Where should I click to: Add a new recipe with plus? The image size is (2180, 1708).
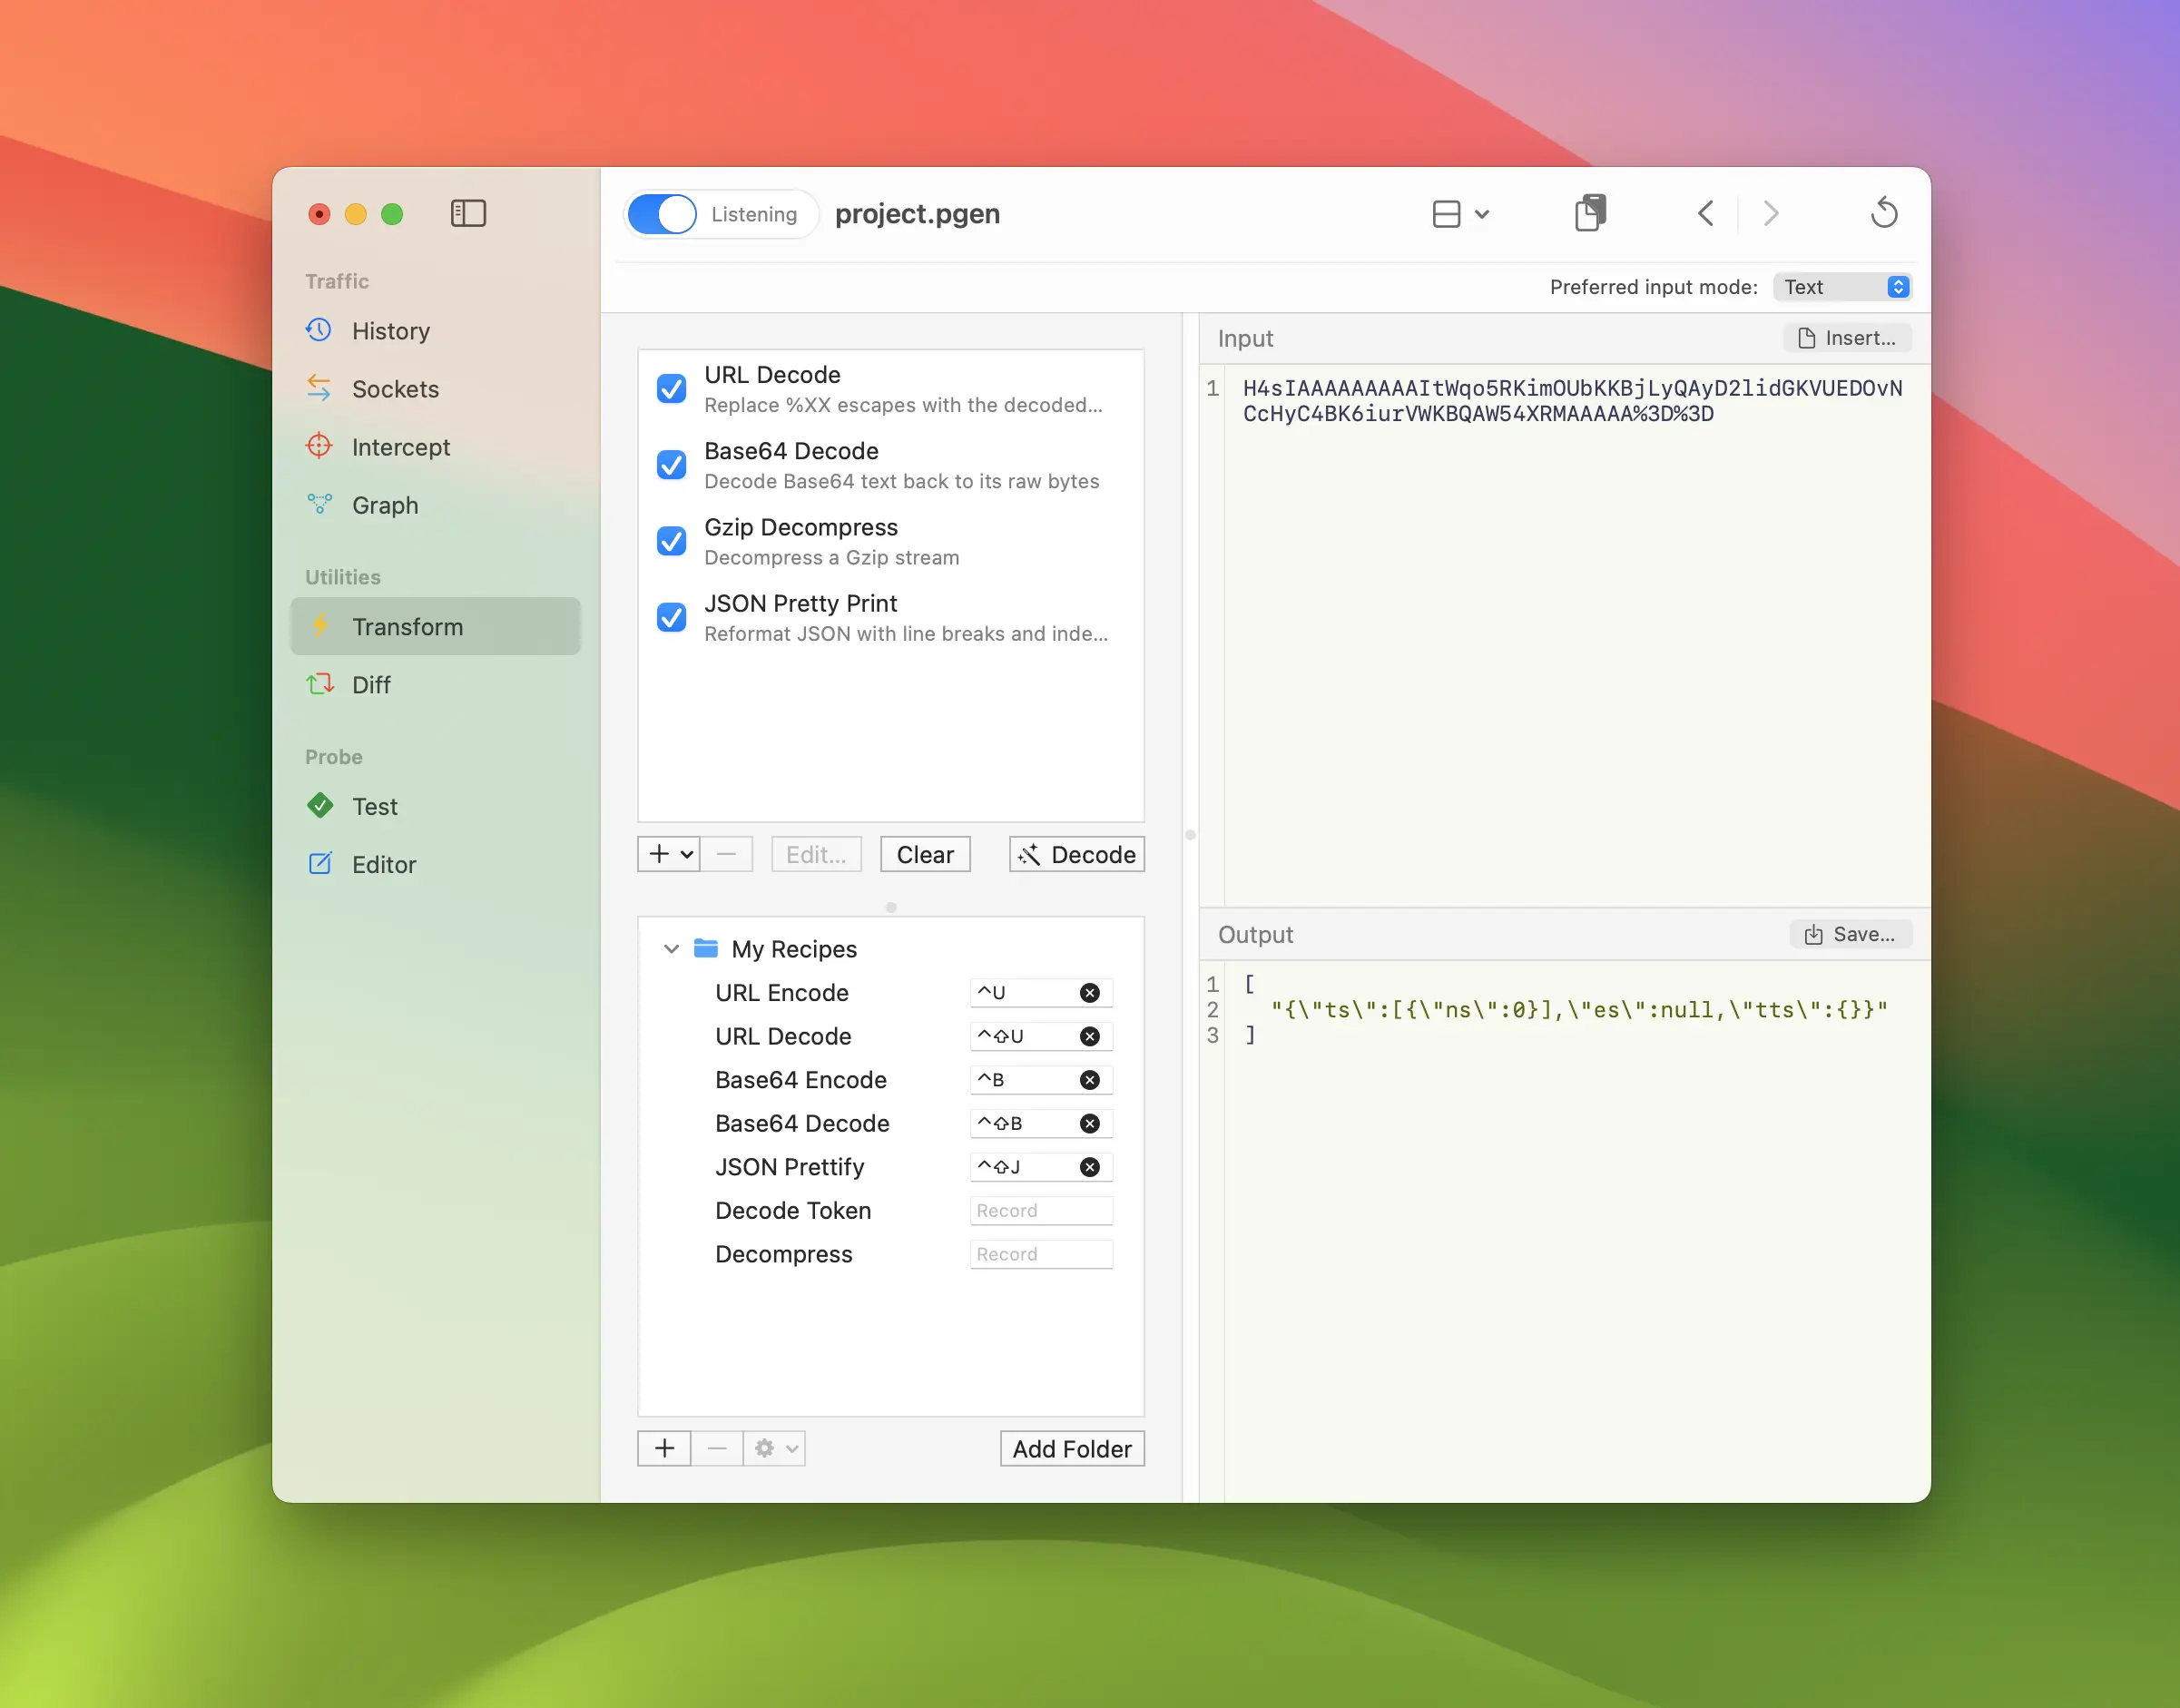pos(664,1448)
